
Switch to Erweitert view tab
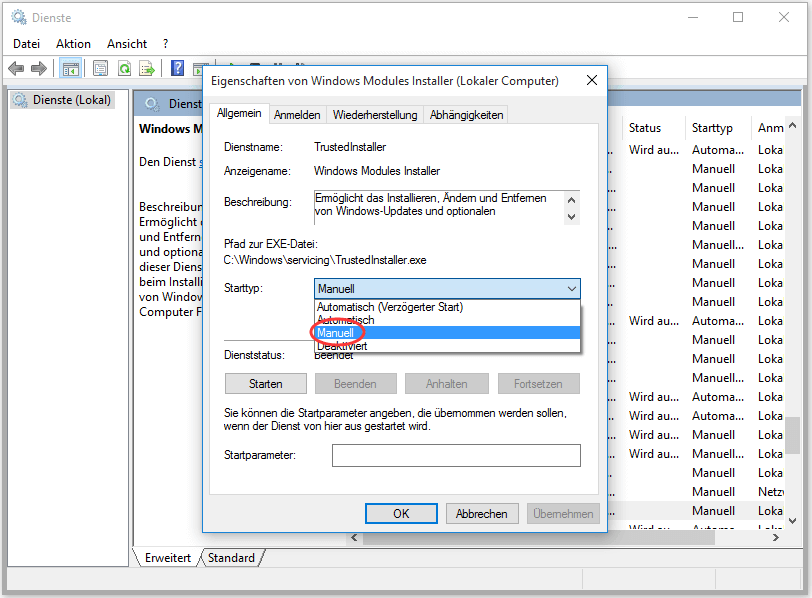(x=167, y=558)
